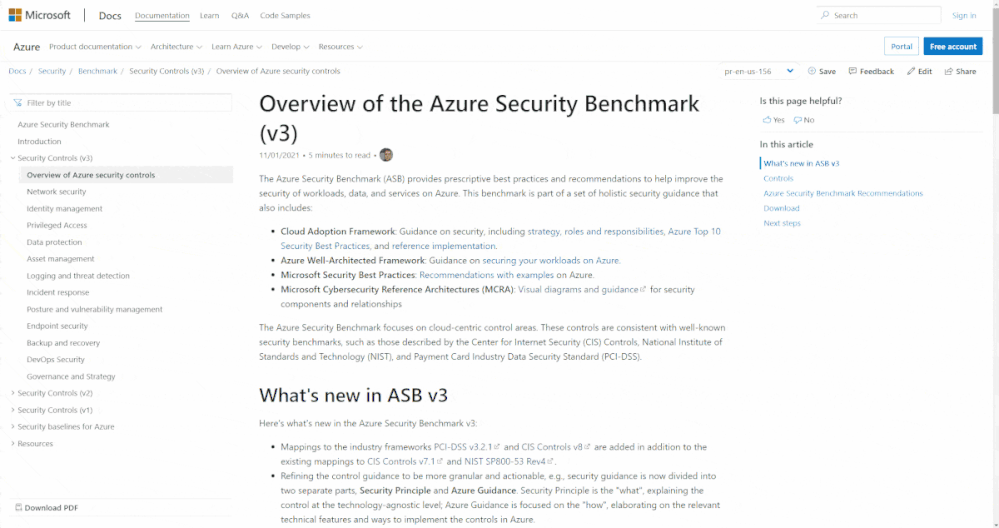Click the thumbs-up Yes icon
999x528 pixels.
pyautogui.click(x=766, y=119)
